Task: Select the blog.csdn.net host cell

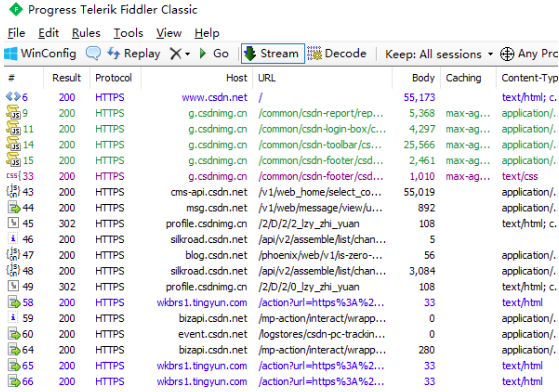Action: (216, 255)
